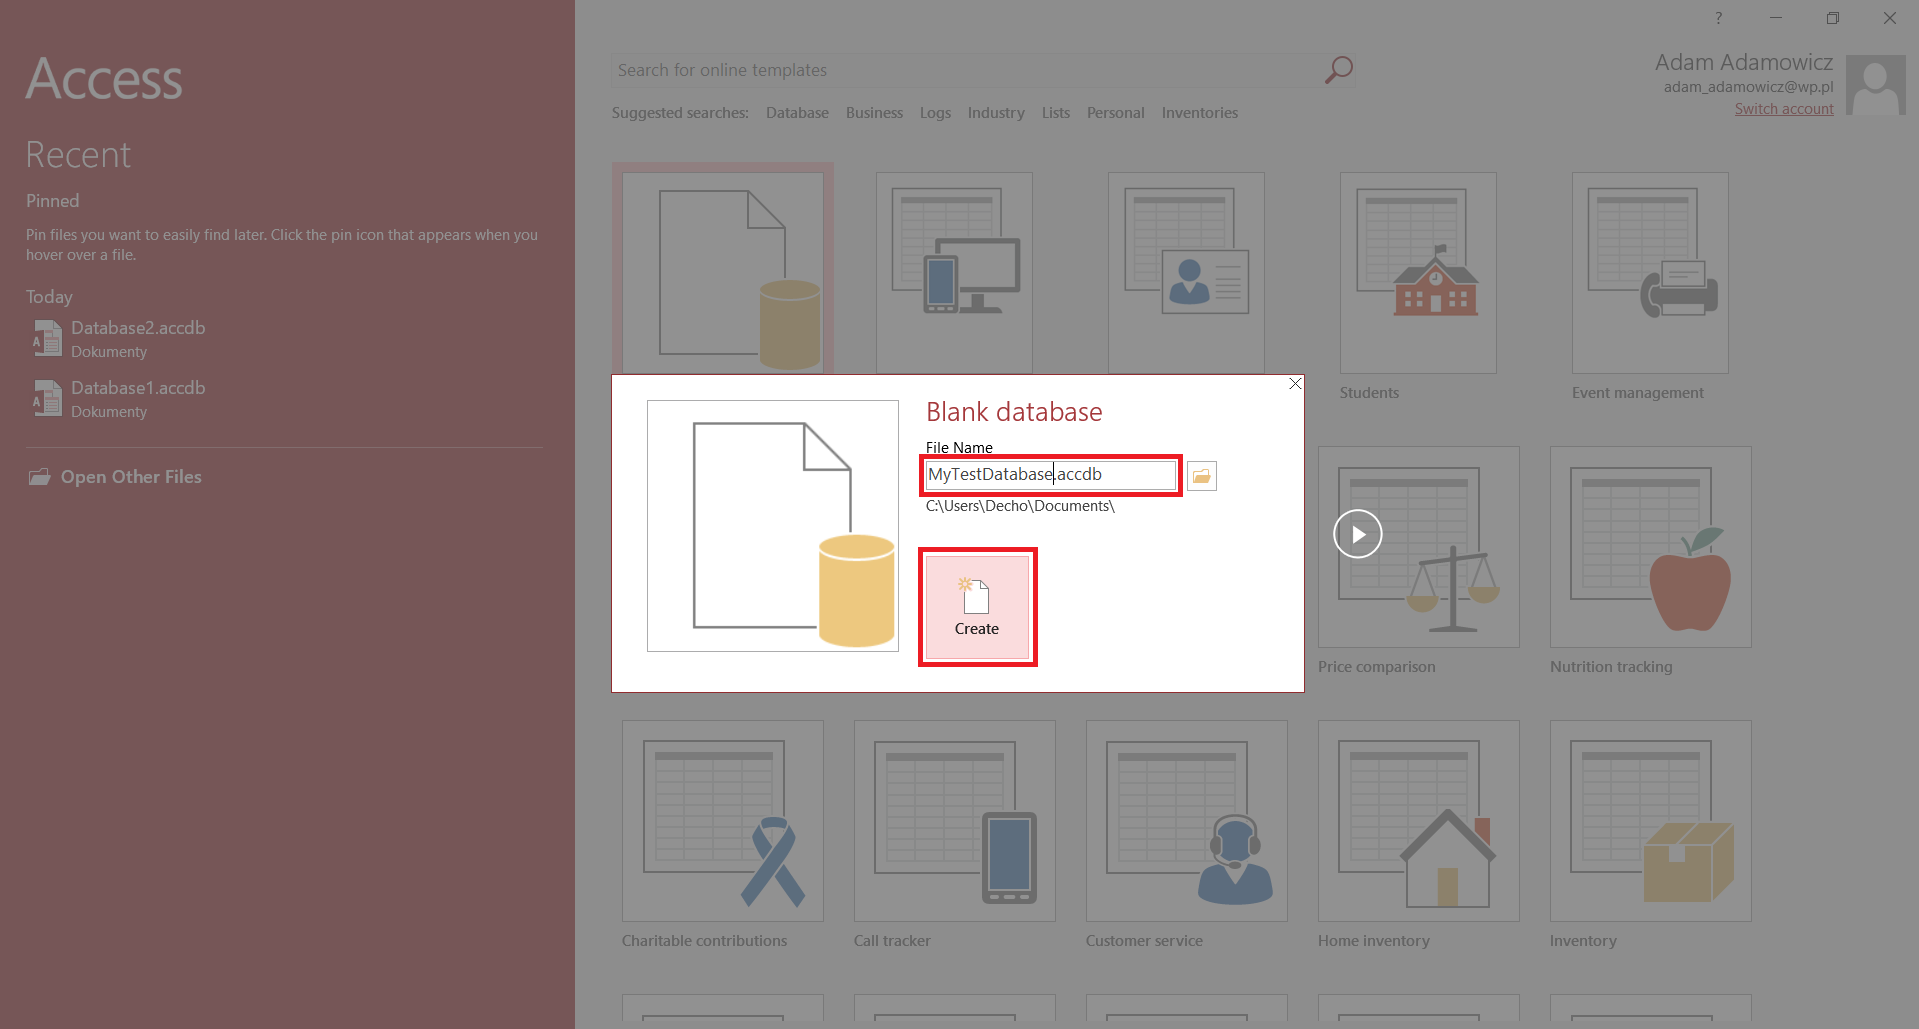Choose the Event management template
The width and height of the screenshot is (1919, 1029).
1649,273
